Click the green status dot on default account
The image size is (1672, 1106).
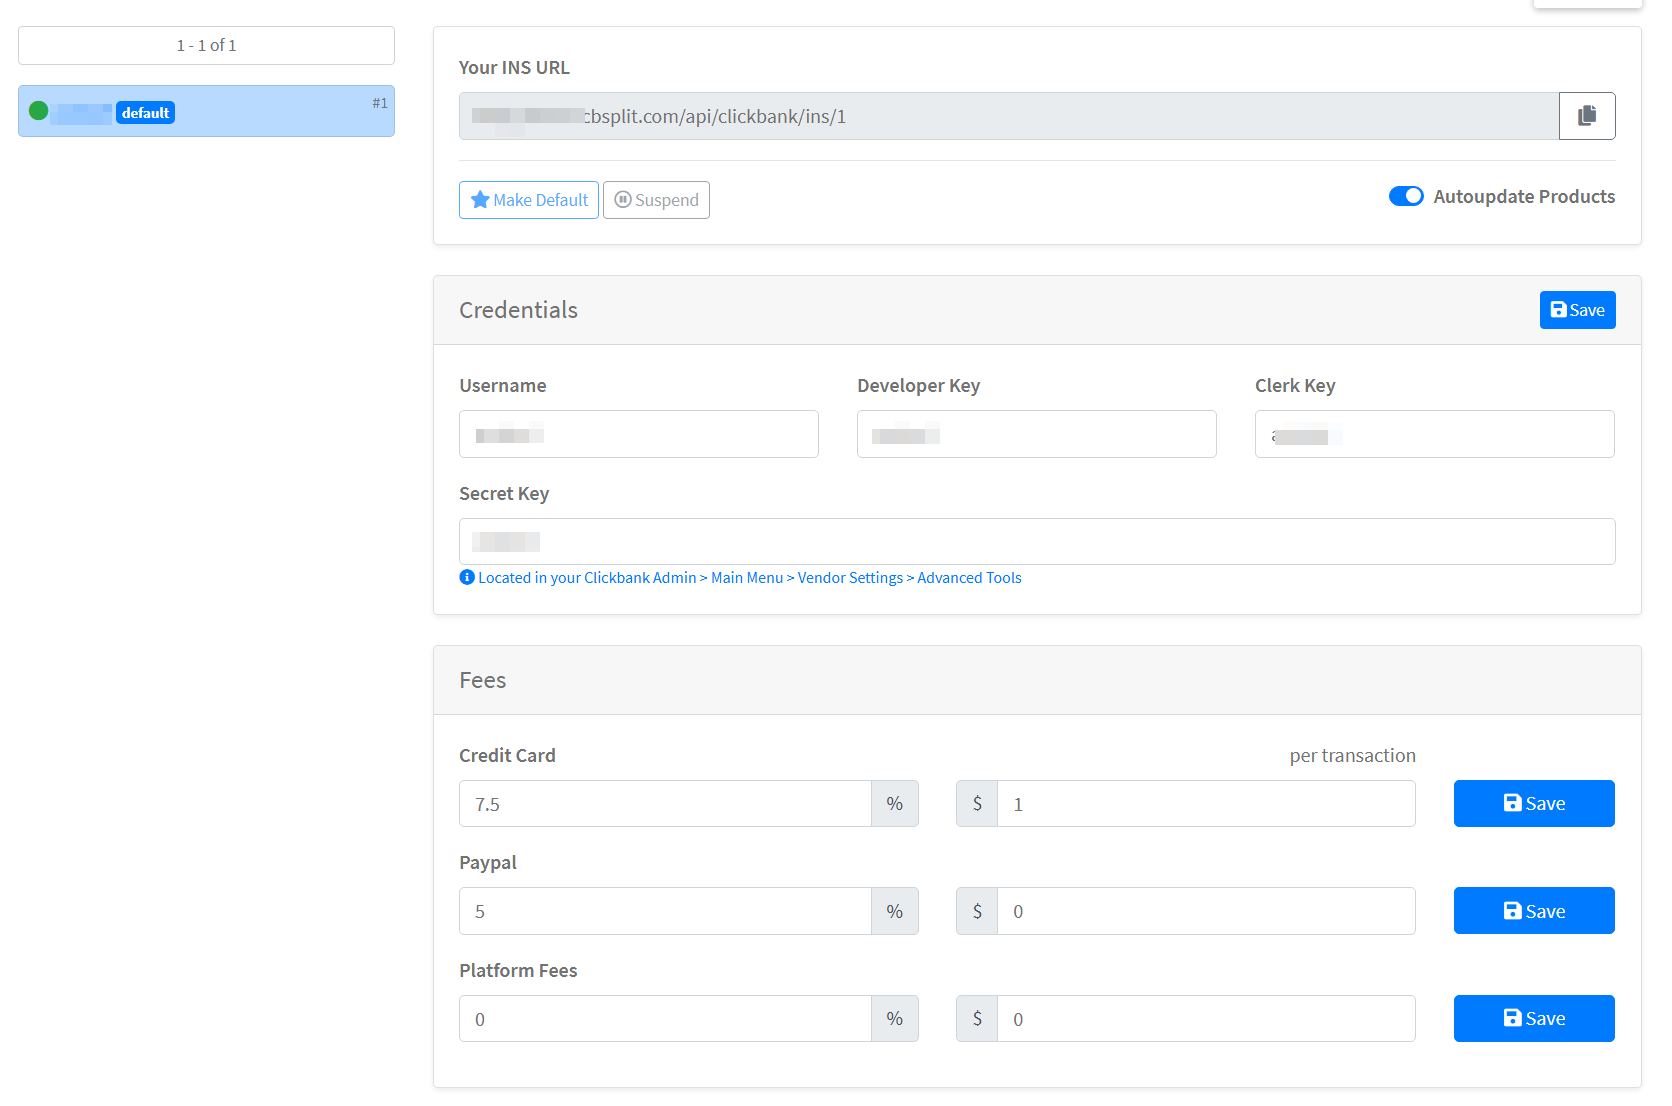[x=39, y=111]
